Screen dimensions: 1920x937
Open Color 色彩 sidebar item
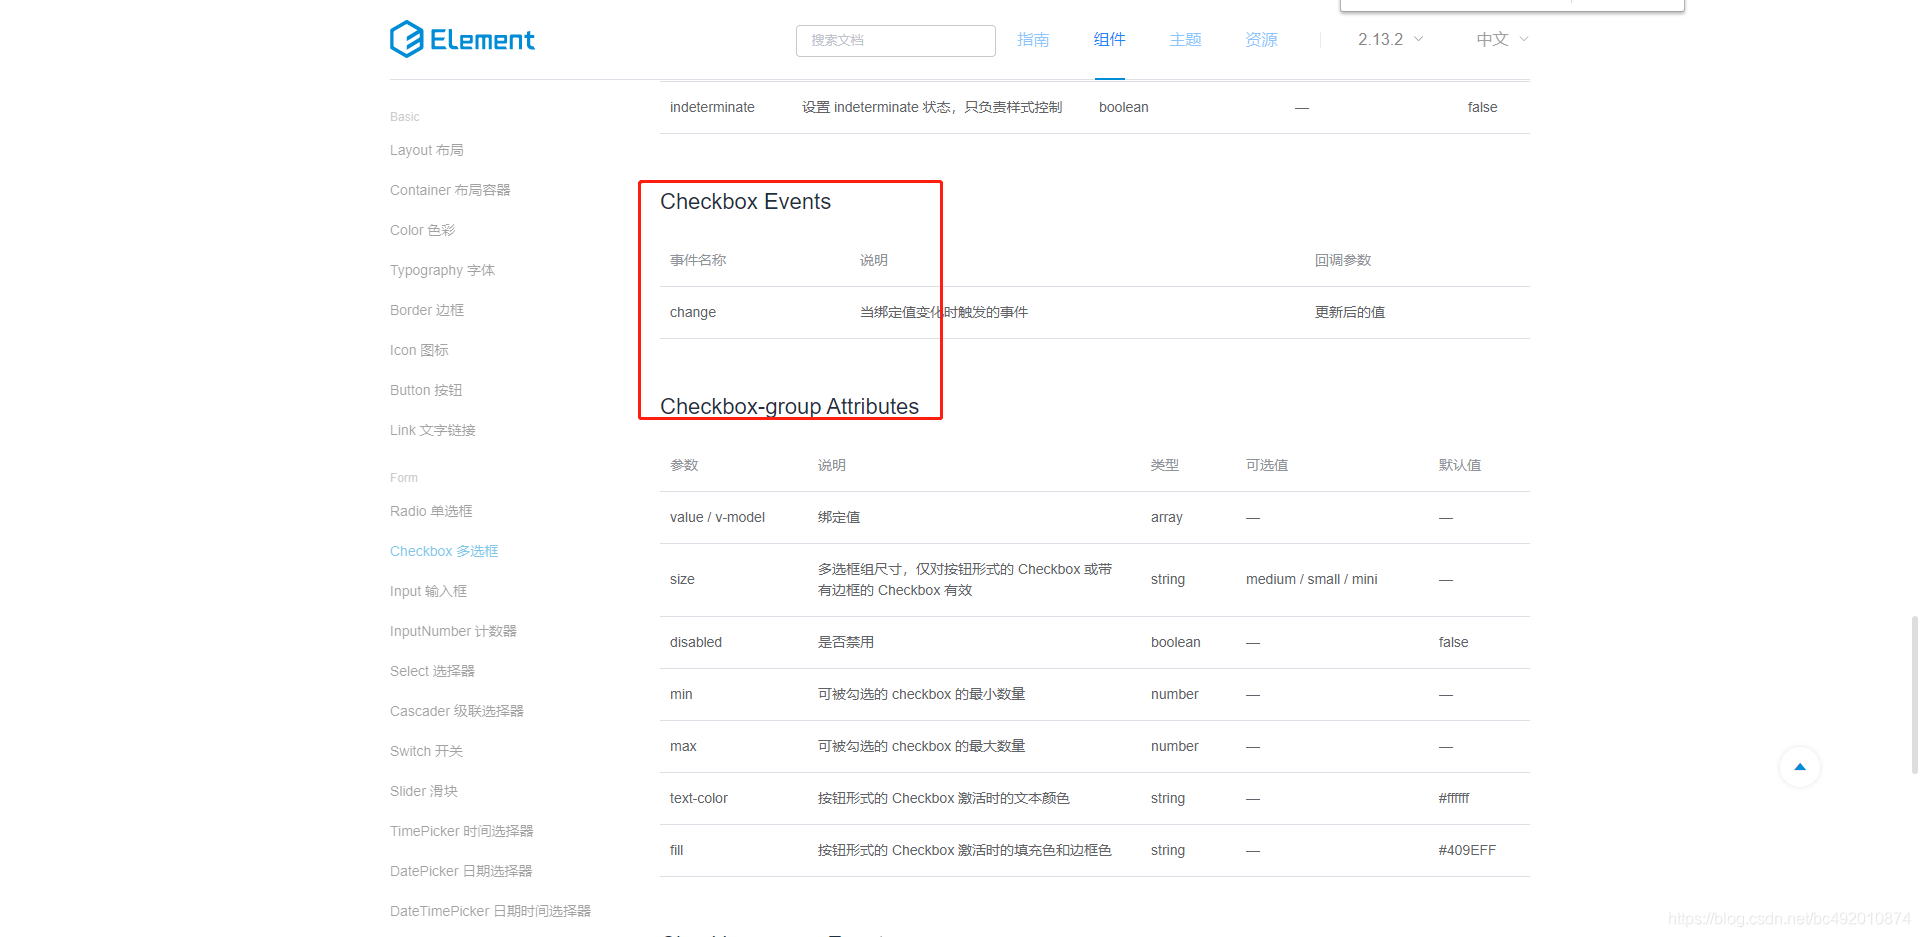point(422,230)
